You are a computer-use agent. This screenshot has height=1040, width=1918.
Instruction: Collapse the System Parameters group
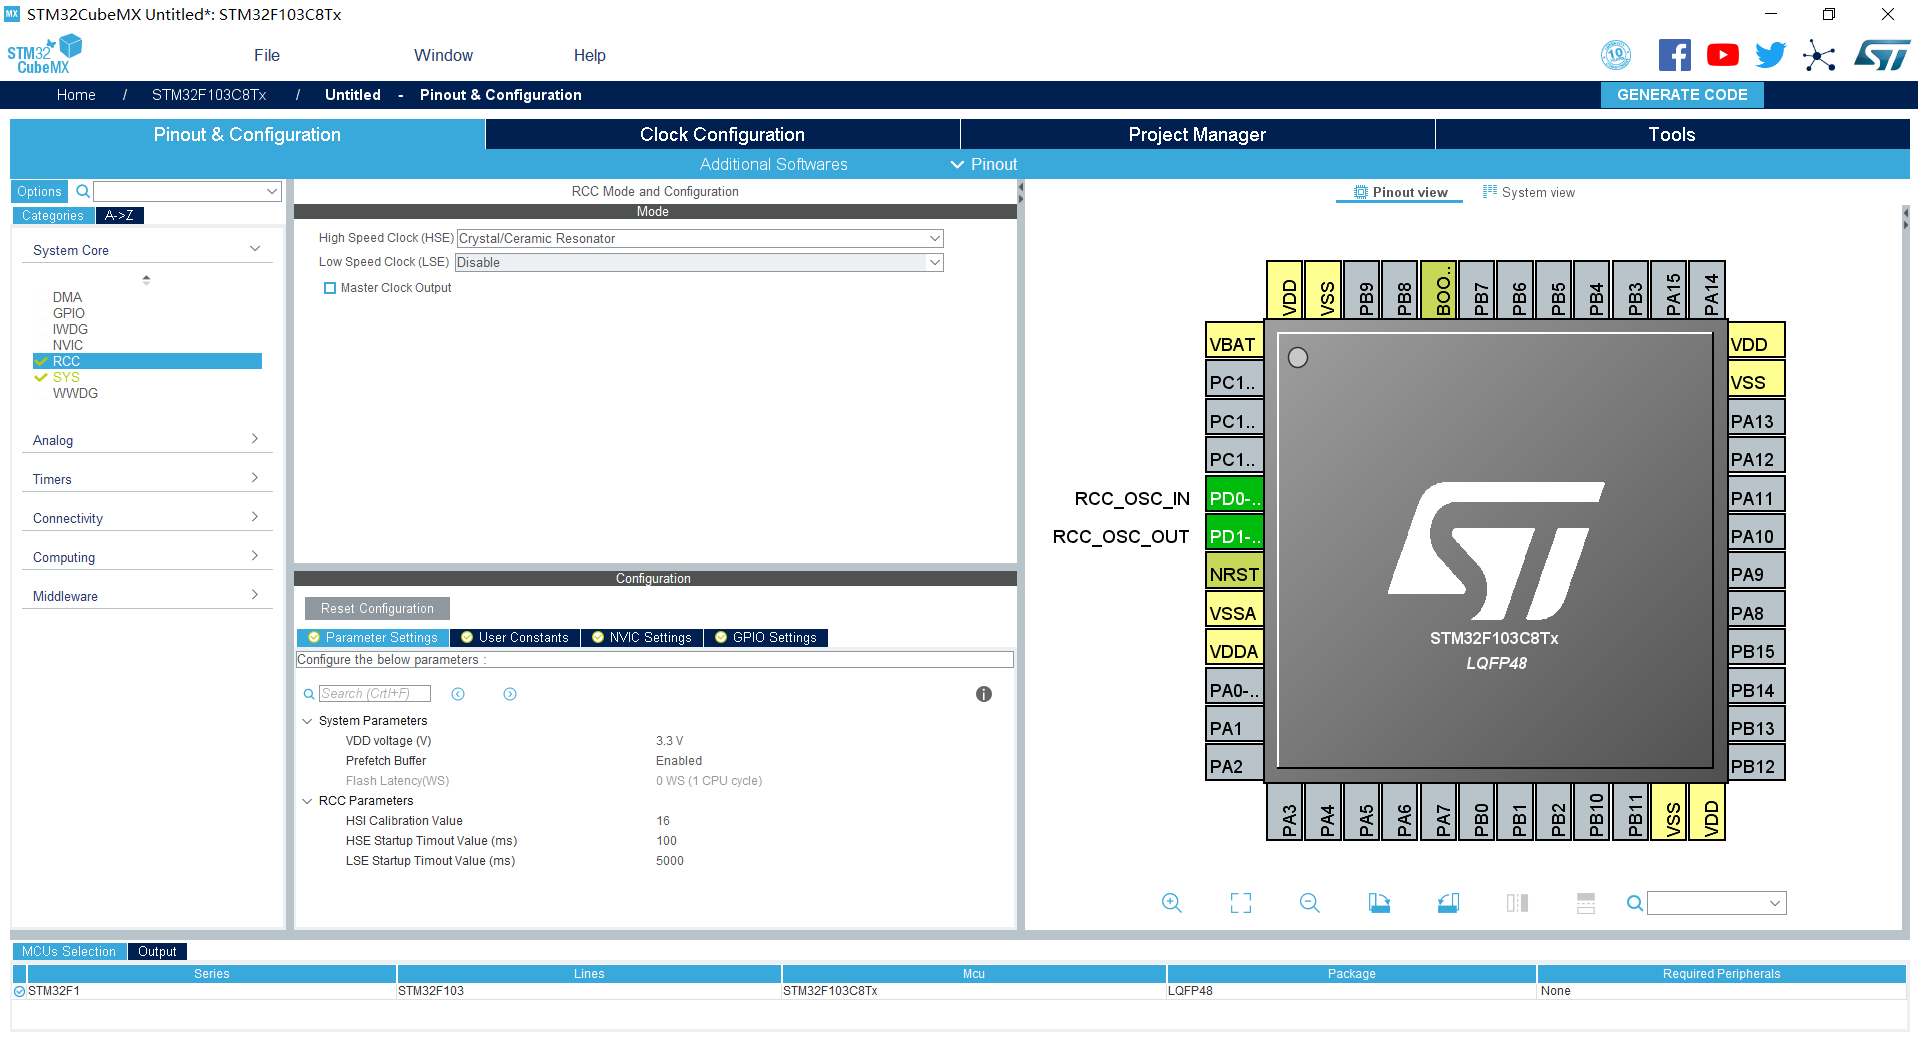[307, 721]
